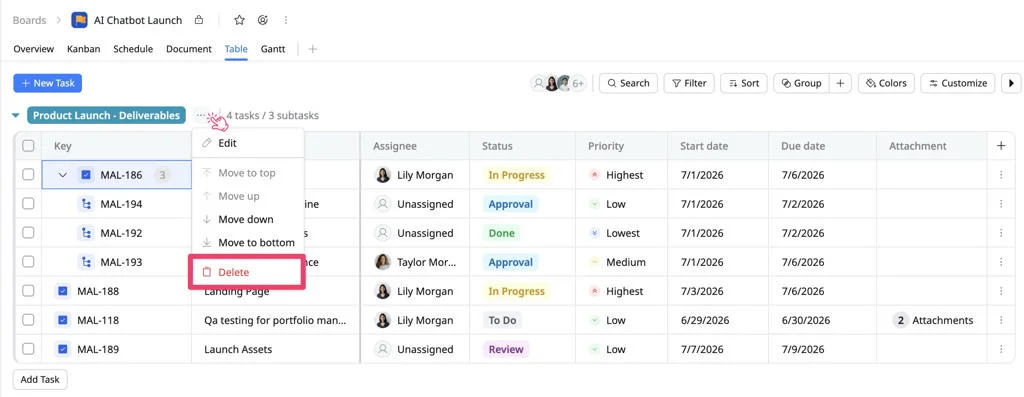Open row menu for MAL-193
The image size is (1024, 397).
1001,262
